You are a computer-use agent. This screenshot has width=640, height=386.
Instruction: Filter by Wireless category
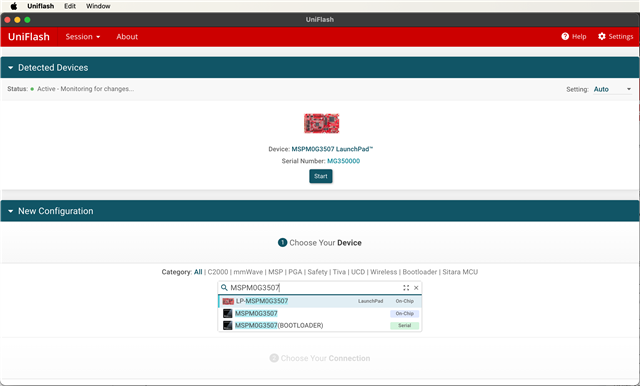coord(384,272)
